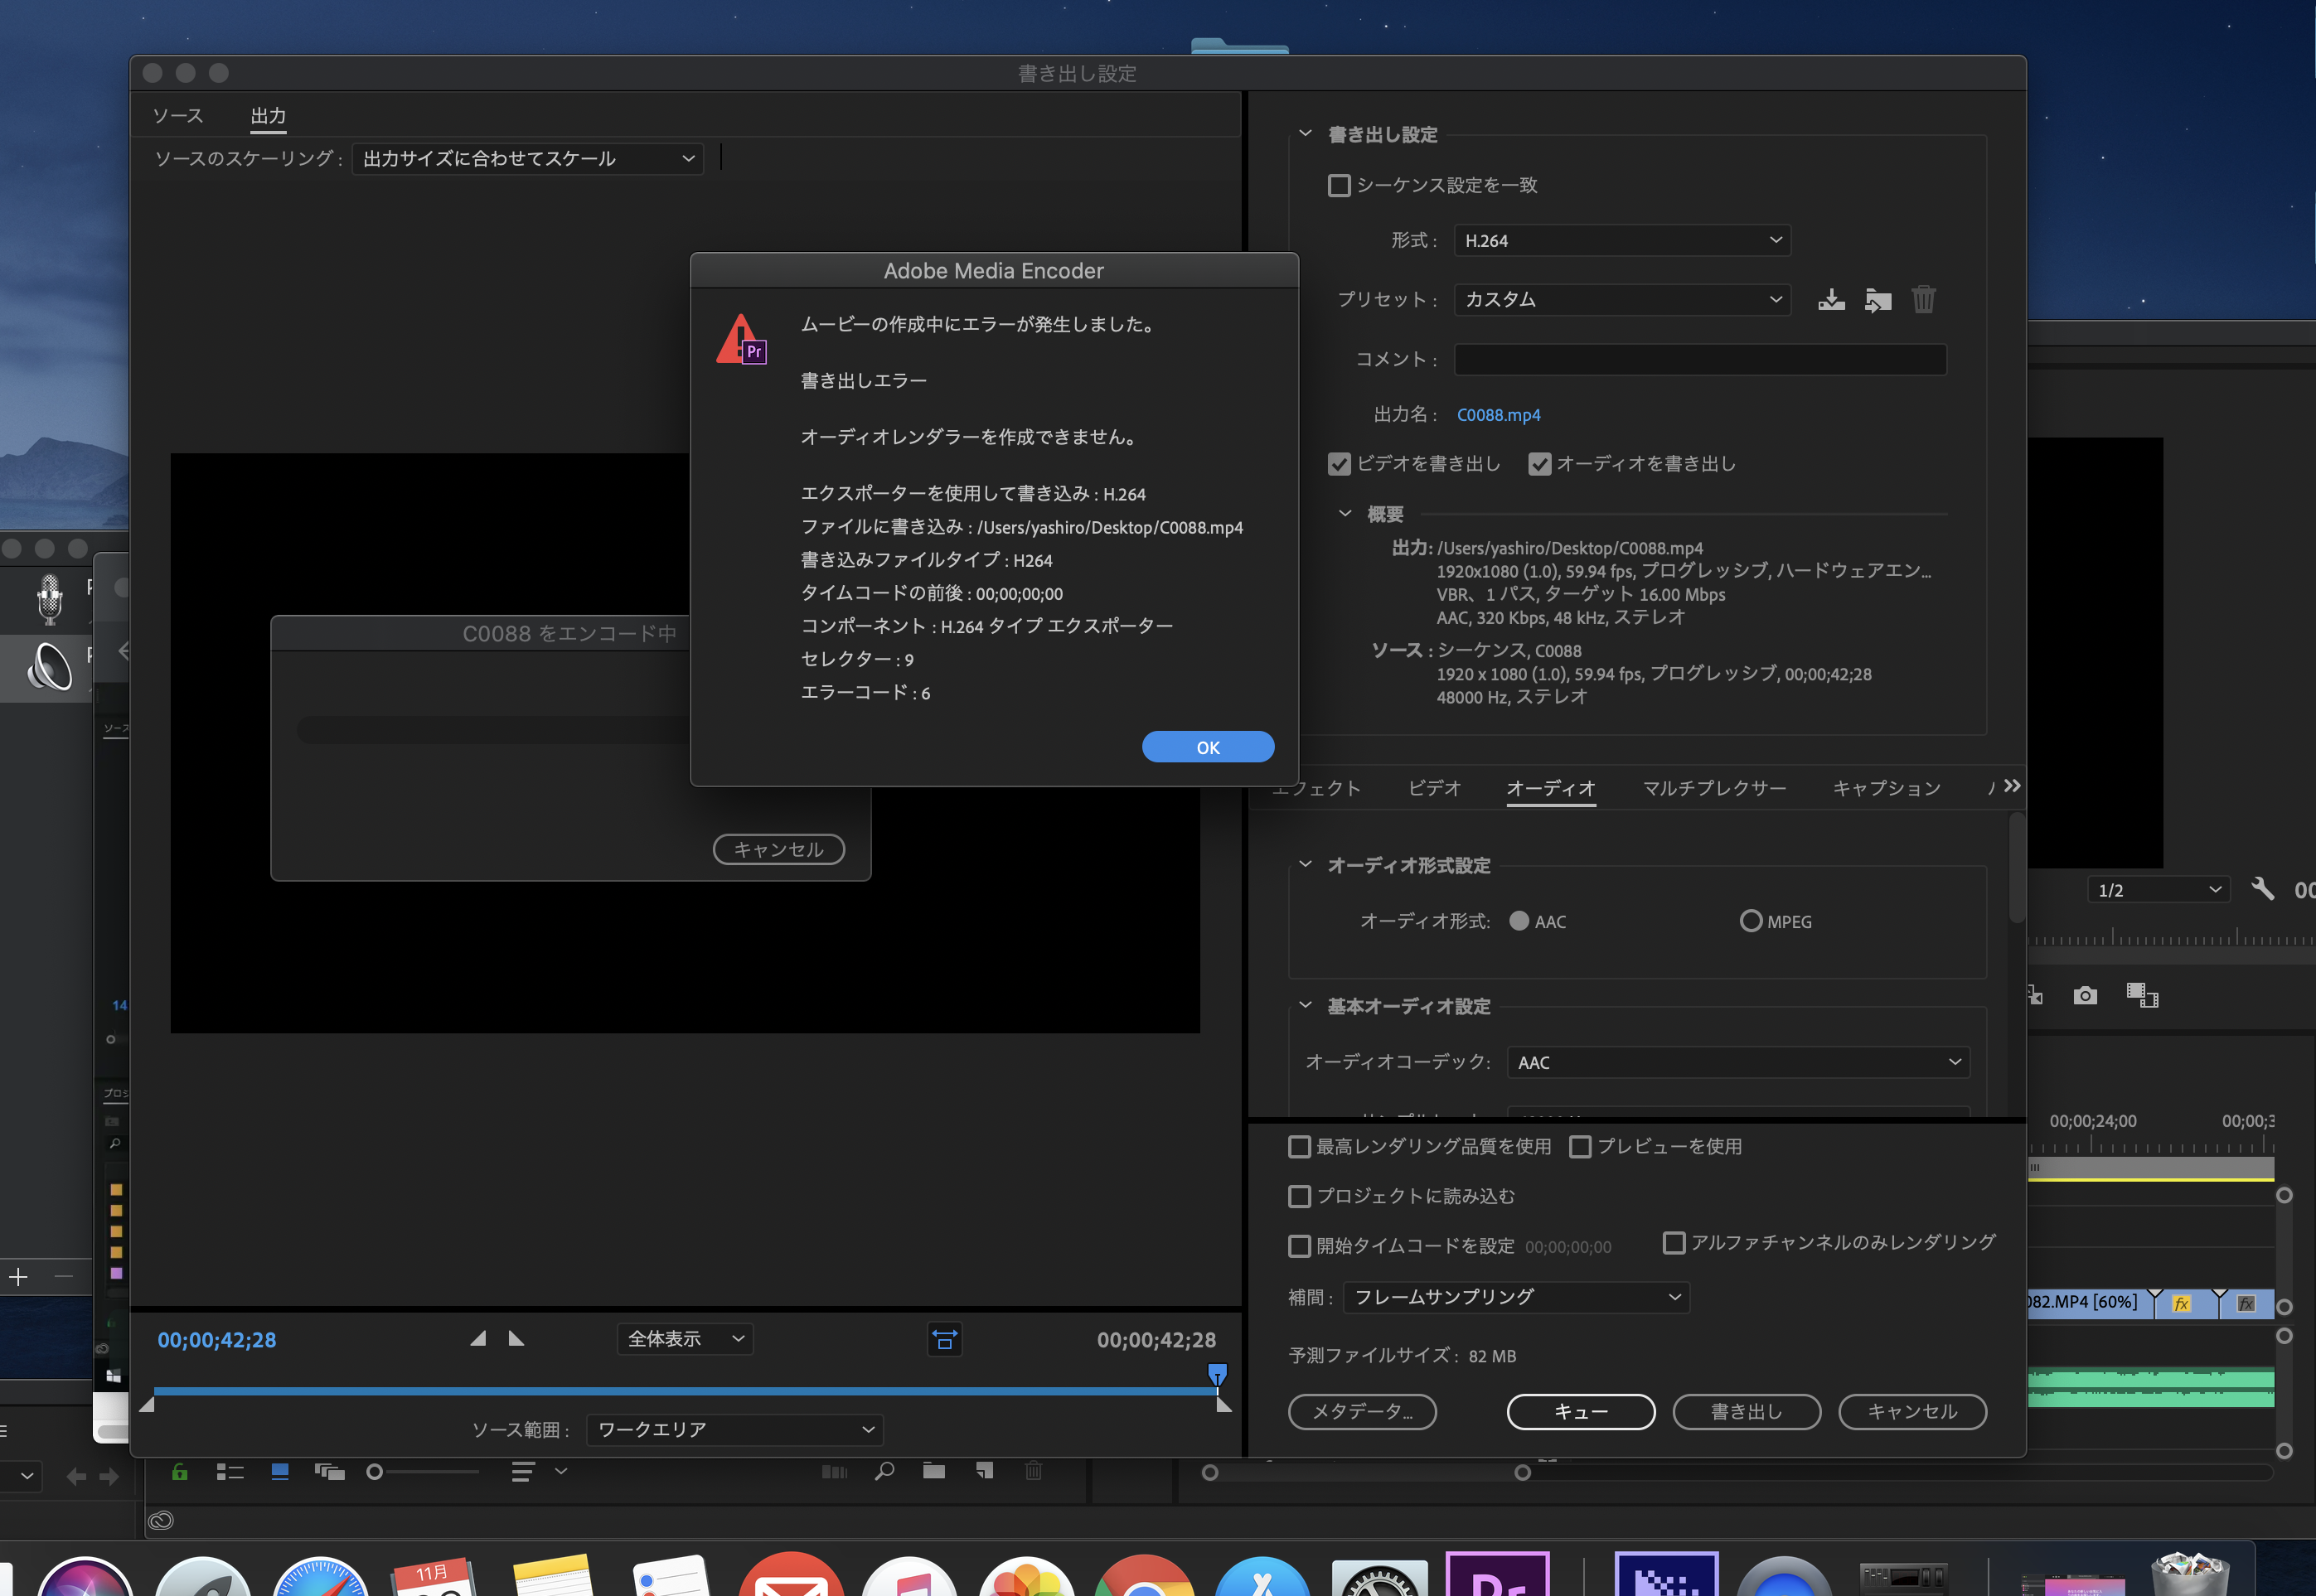Viewport: 2316px width, 1596px height.
Task: Collapse the オーディオ形式設定 section
Action: tap(1305, 864)
